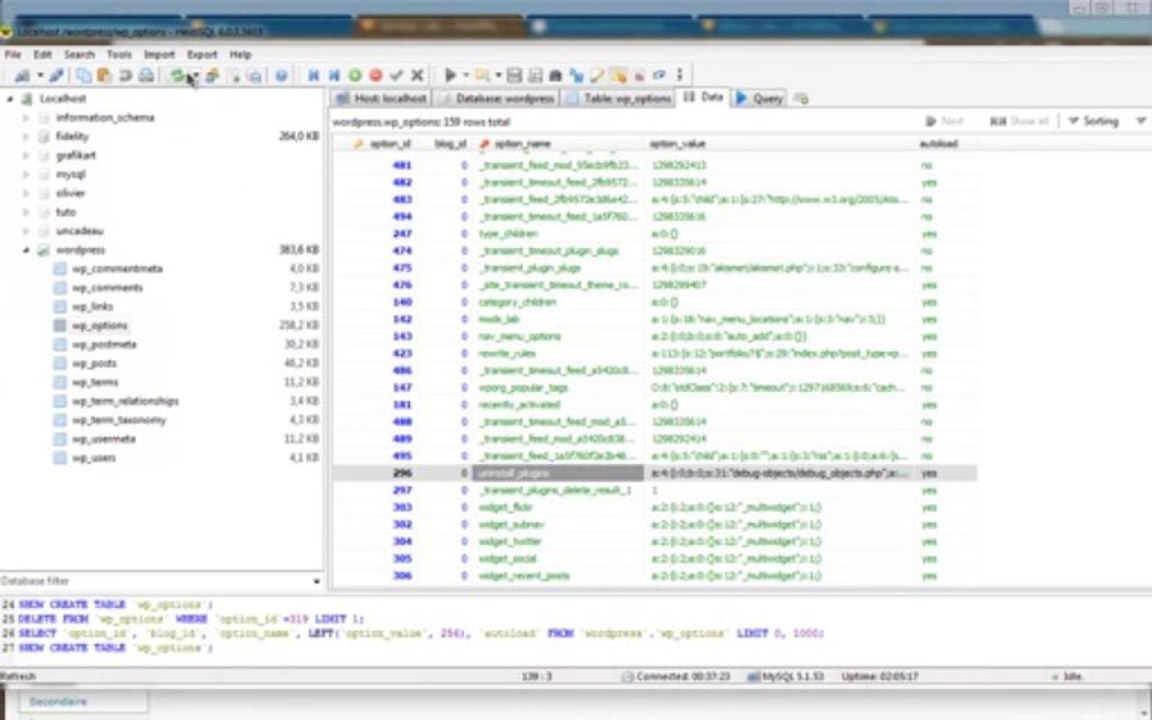Viewport: 1152px width, 720px height.
Task: Jump to last row with blue arrow icon
Action: (334, 75)
